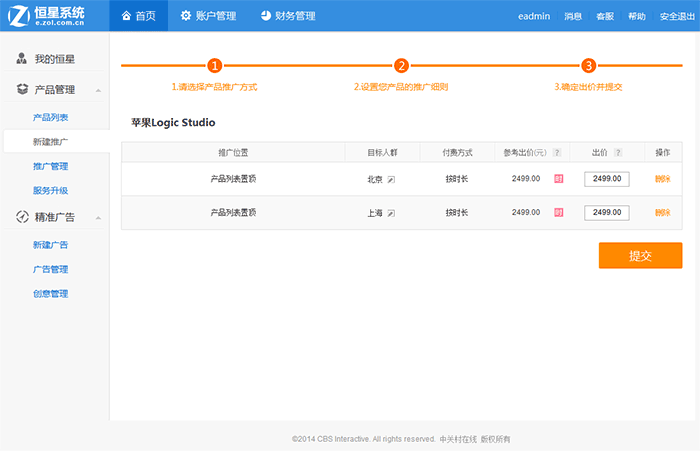
Task: Click step 3 circle in progress bar
Action: [588, 66]
